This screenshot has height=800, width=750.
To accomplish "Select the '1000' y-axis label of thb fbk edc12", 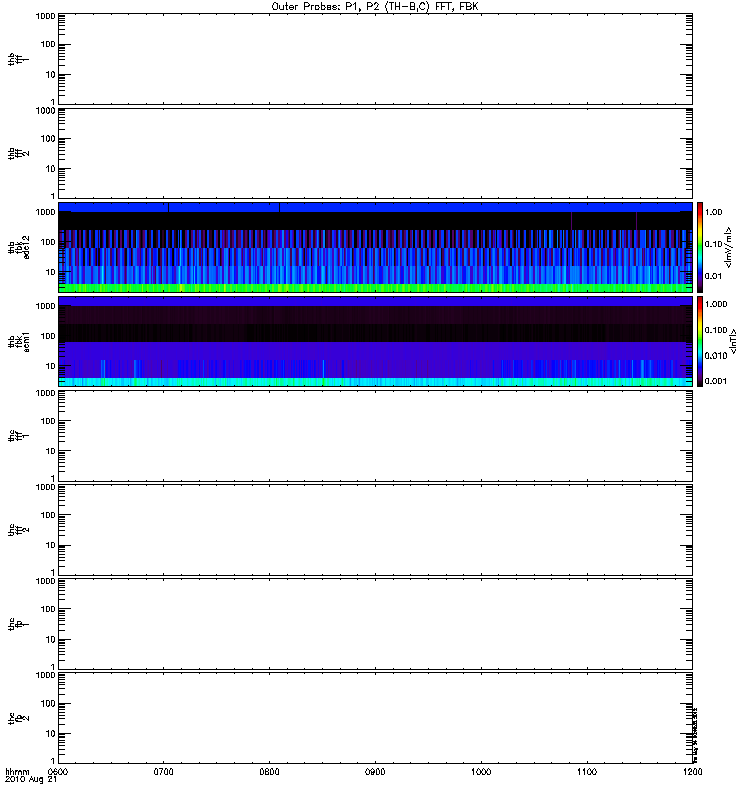I will [x=45, y=212].
